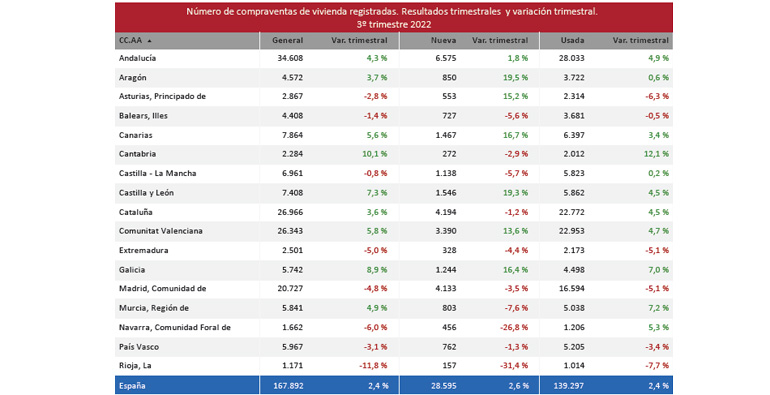Click Balears Usada value 3.681
The height and width of the screenshot is (395, 770).
pos(574,116)
